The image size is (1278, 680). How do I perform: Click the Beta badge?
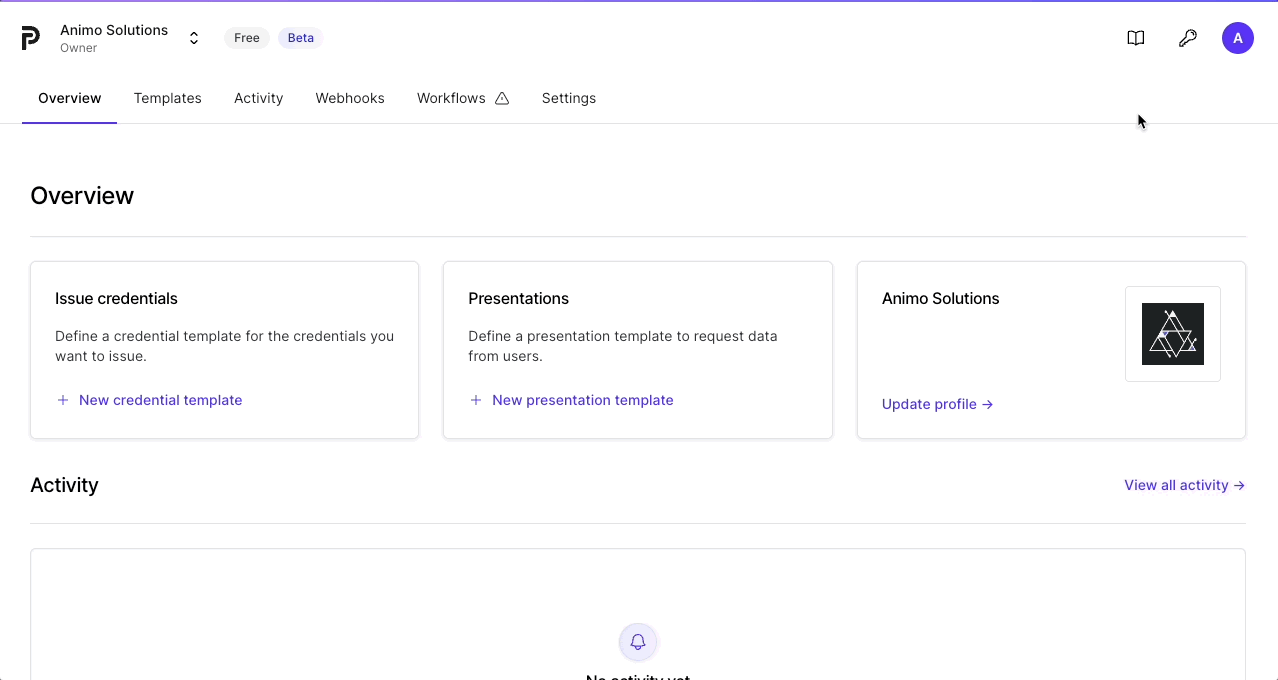(300, 37)
